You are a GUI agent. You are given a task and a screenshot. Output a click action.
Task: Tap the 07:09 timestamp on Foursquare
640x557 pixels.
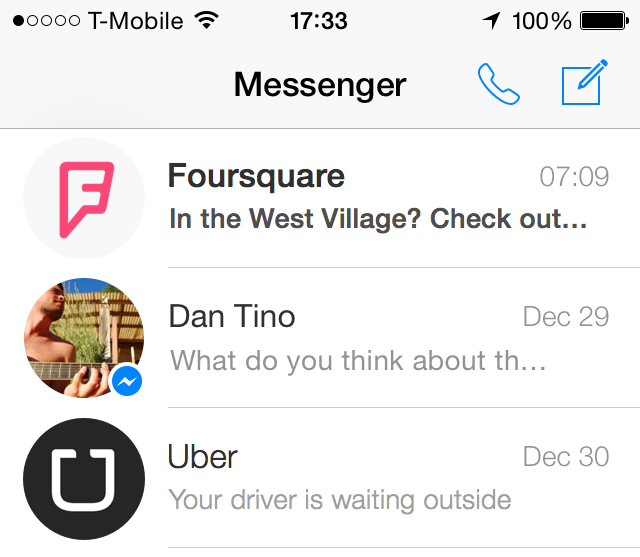click(x=574, y=177)
